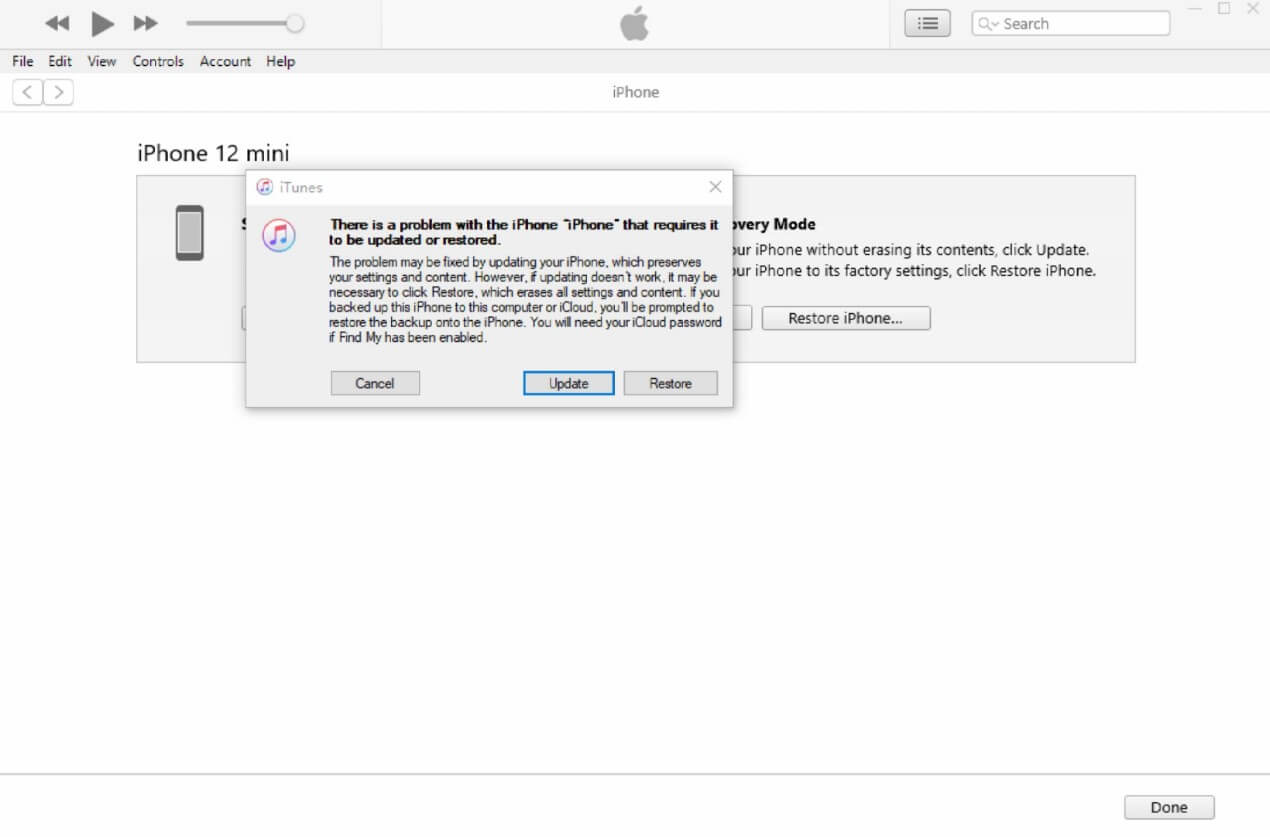Skip forward with the fast-forward button
Viewport: 1270px width, 837px height.
[x=146, y=23]
